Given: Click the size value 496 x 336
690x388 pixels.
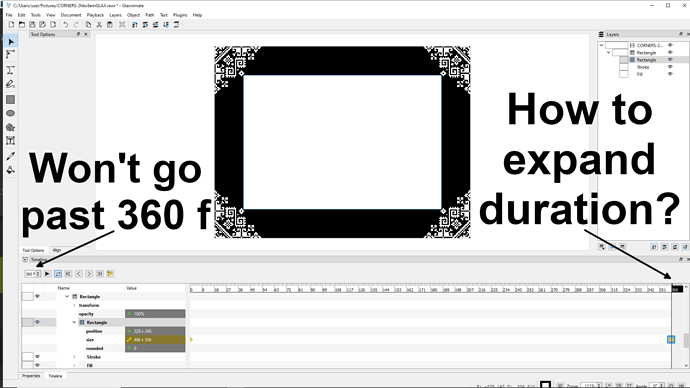Looking at the screenshot, I should click(155, 340).
